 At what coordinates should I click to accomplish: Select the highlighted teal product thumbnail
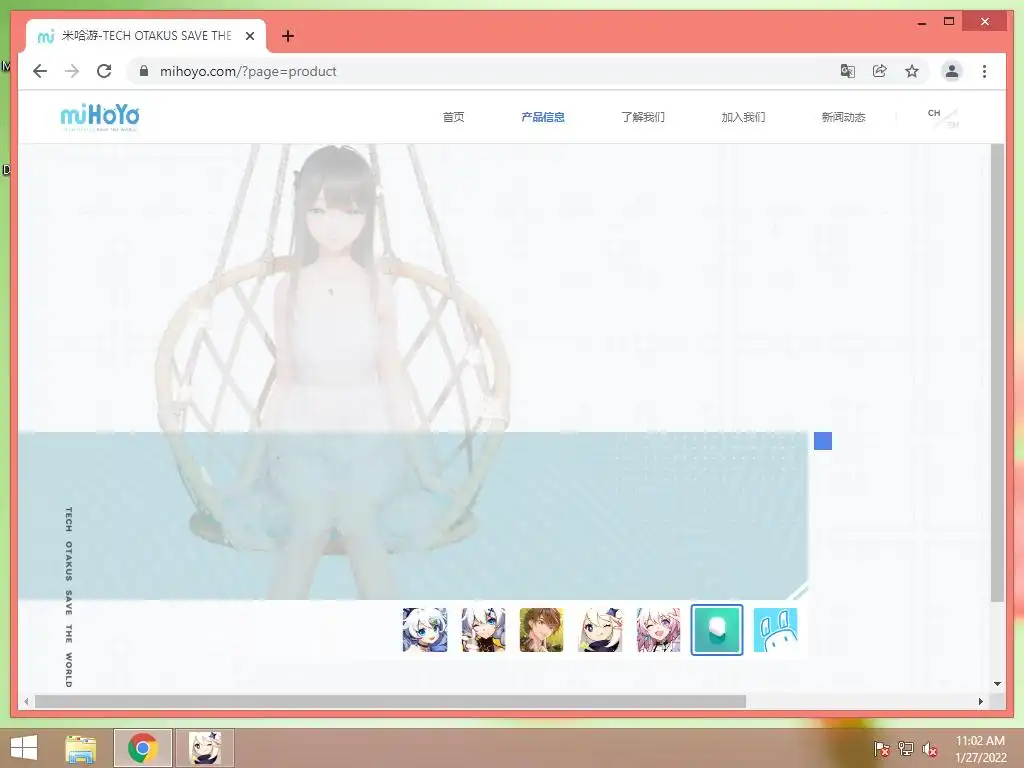717,630
